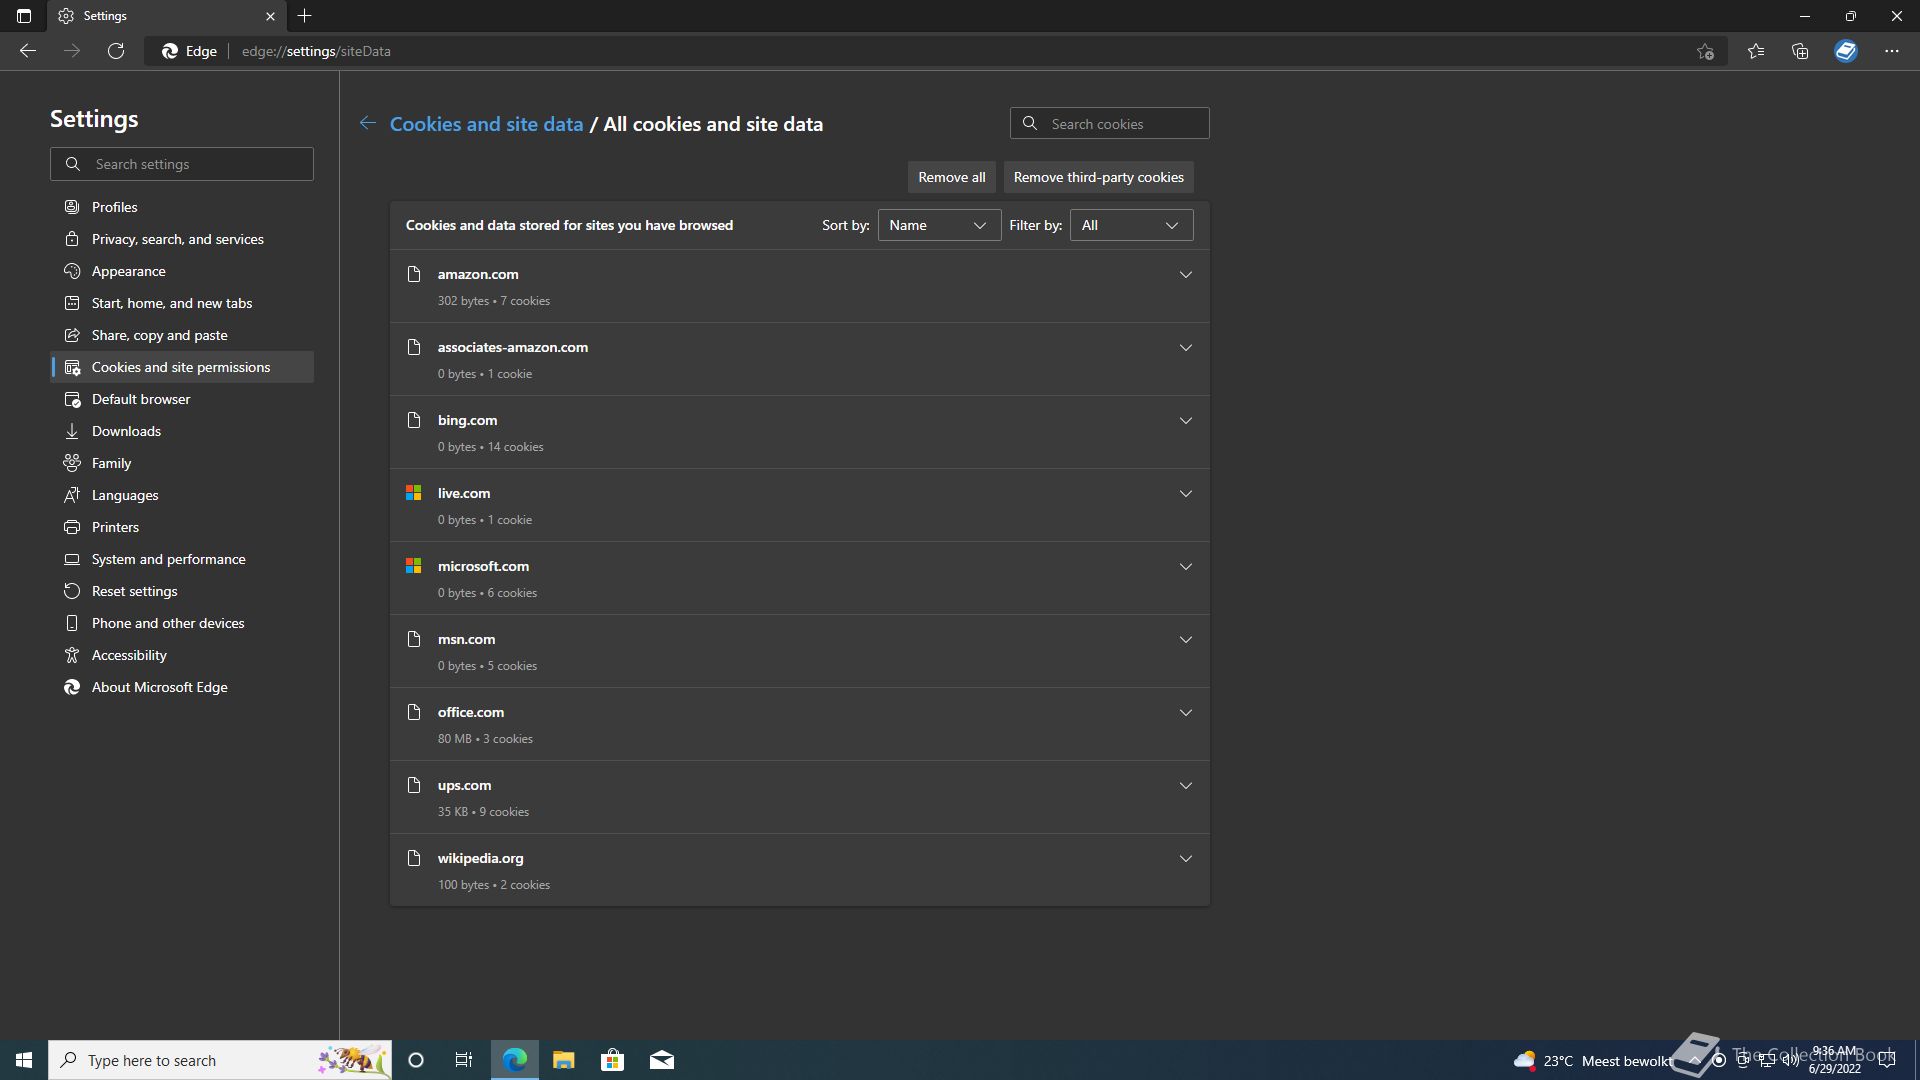Focus the Search cookies field
Viewport: 1920px width, 1080px height.
pos(1109,124)
